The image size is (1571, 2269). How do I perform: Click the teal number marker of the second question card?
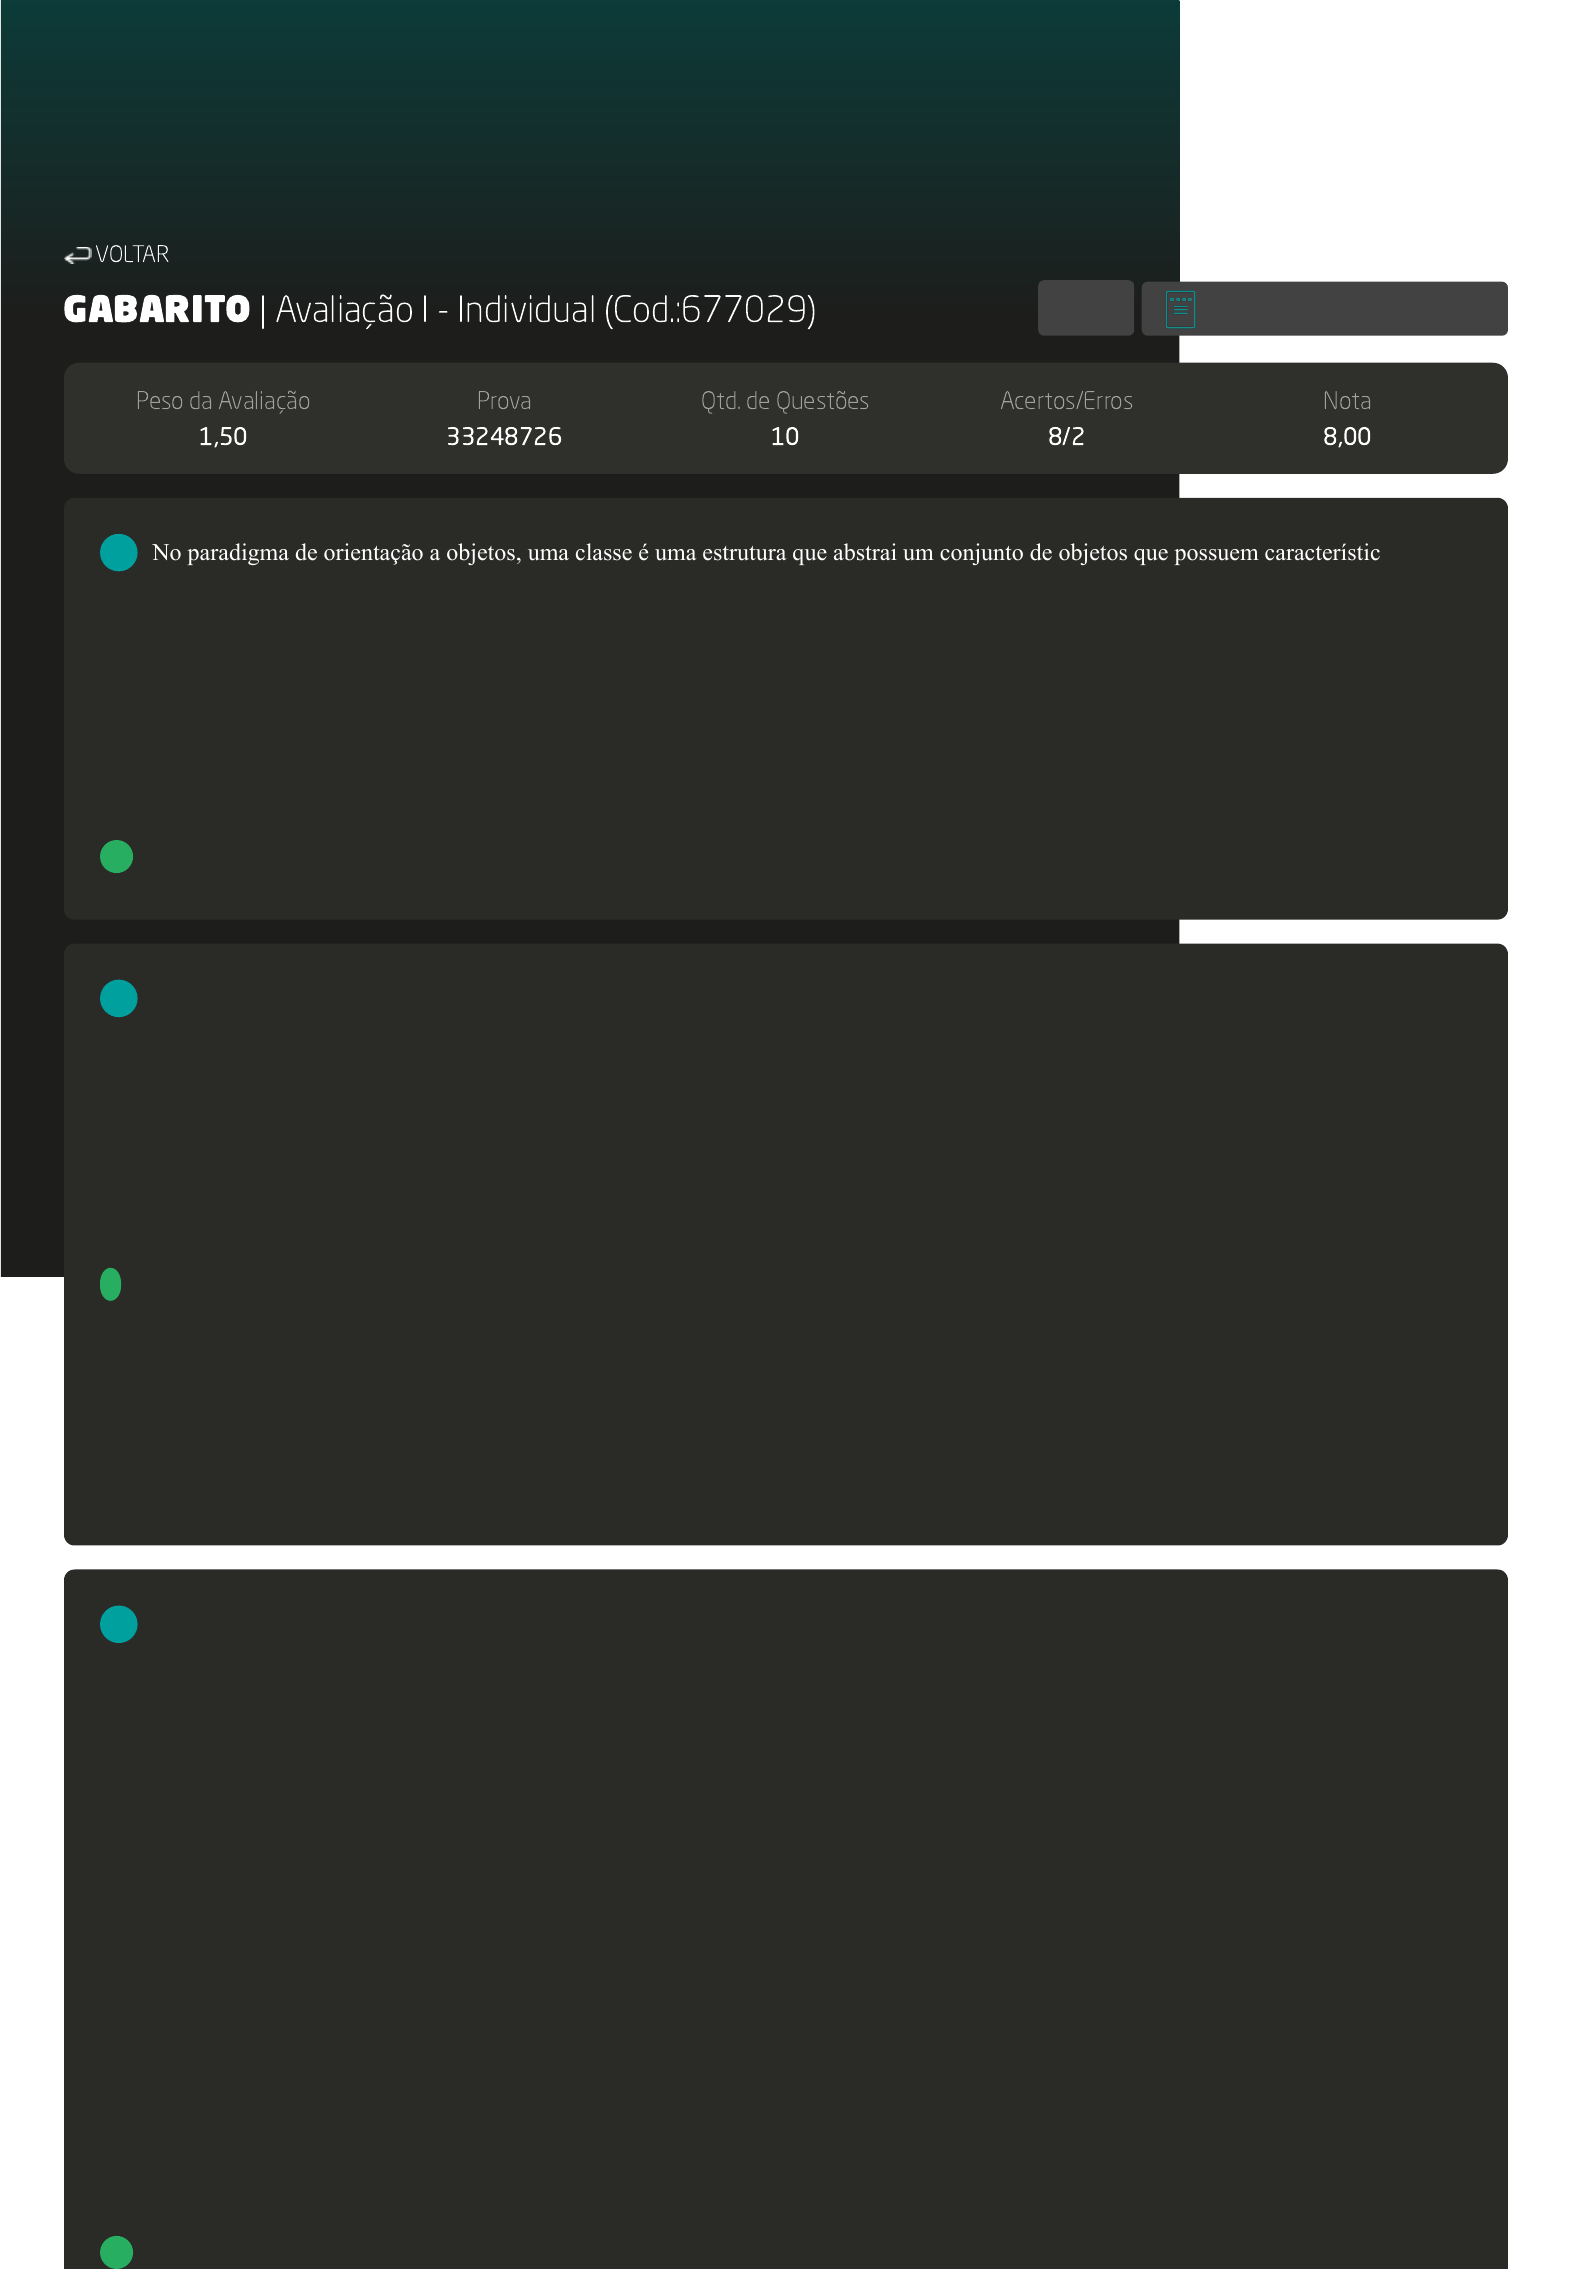click(x=119, y=999)
